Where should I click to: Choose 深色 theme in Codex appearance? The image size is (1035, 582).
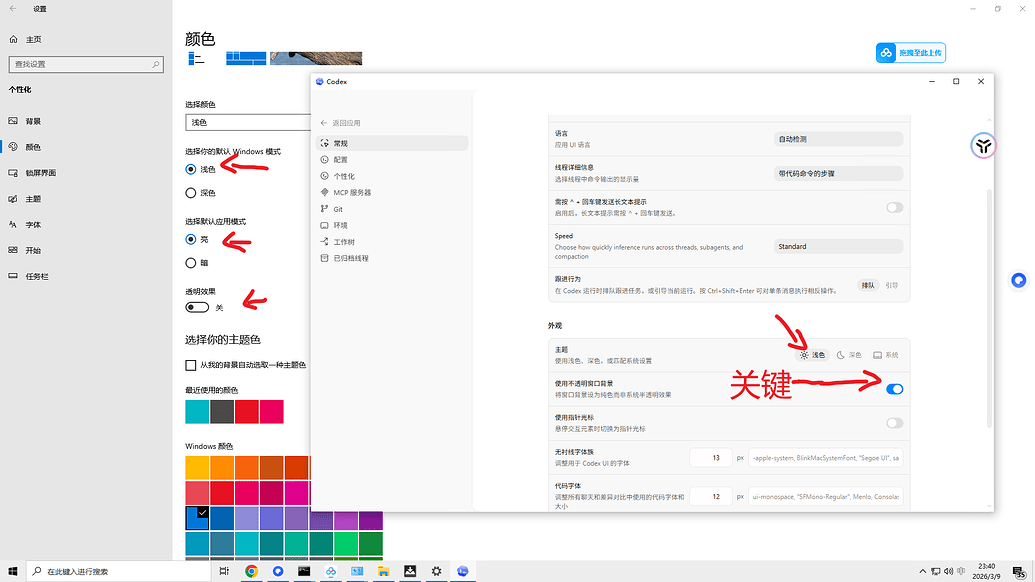[x=849, y=355]
